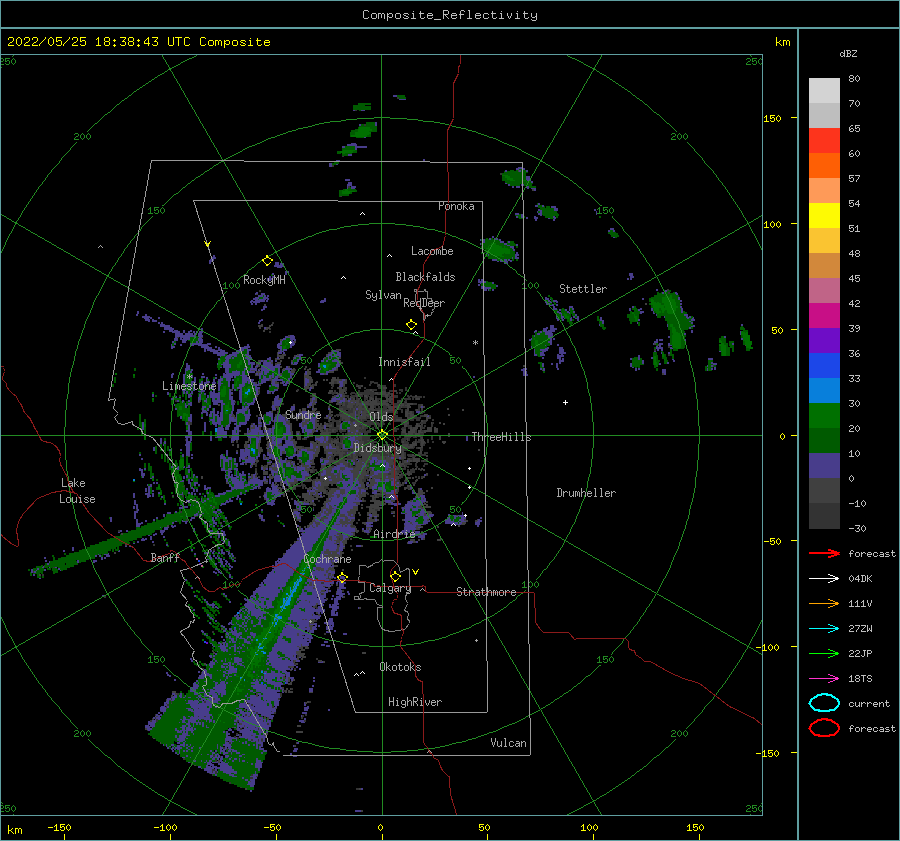This screenshot has height=841, width=900.
Task: Click the RedDeer city label
Action: coord(424,303)
